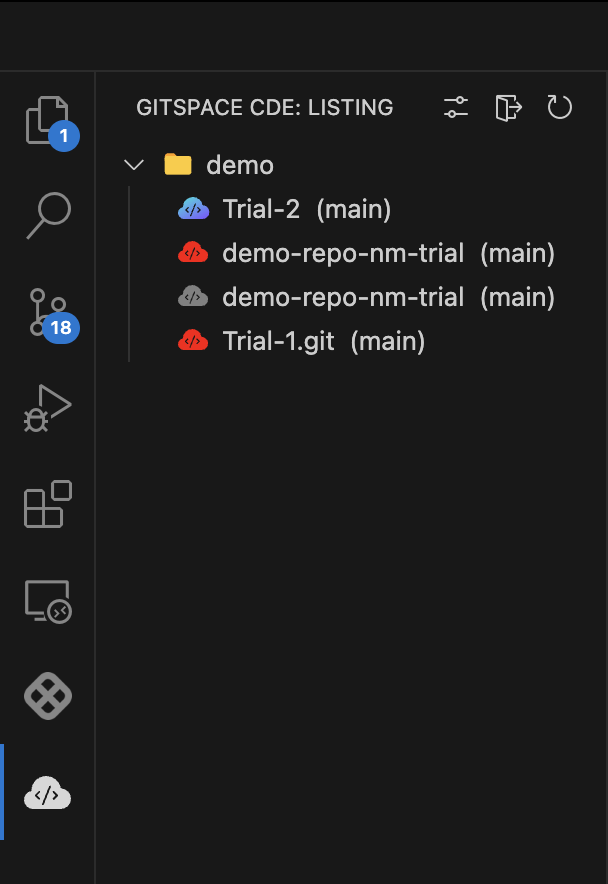Refresh the Gitspace listing

tap(560, 108)
